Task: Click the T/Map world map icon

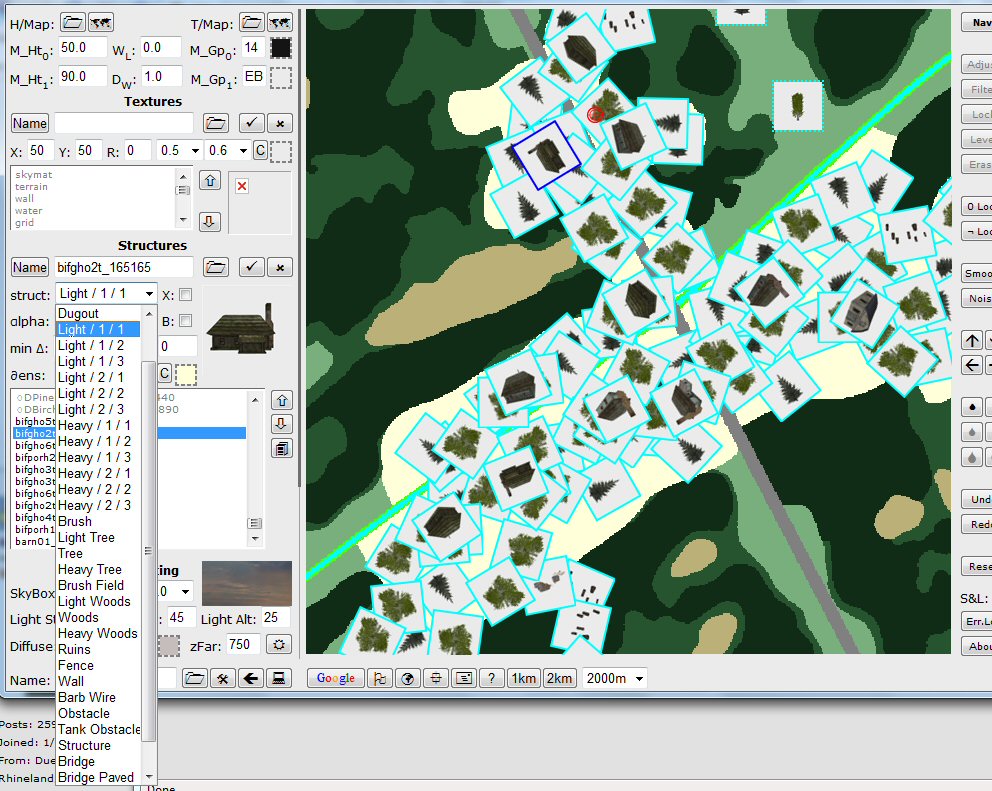Action: tap(280, 23)
